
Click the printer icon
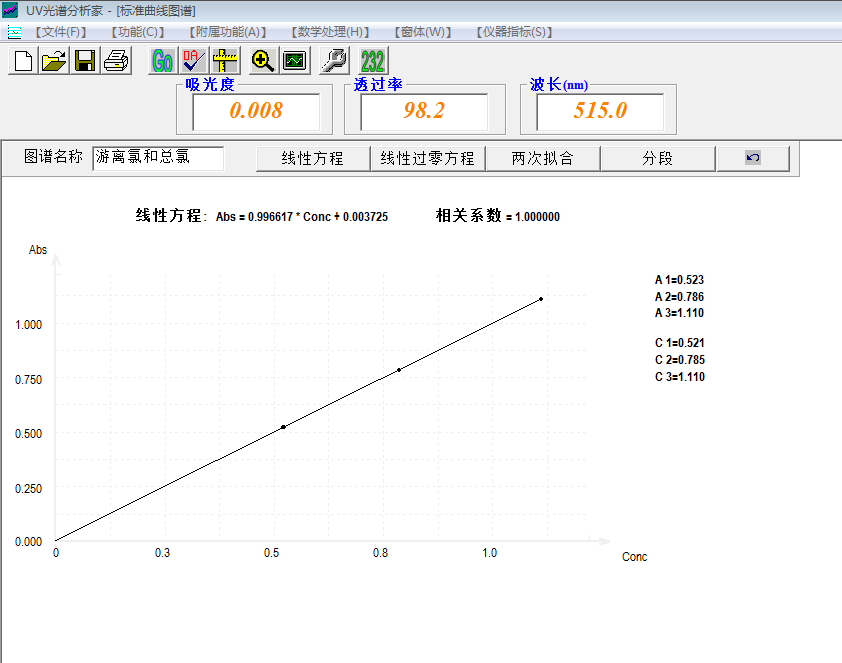(116, 61)
